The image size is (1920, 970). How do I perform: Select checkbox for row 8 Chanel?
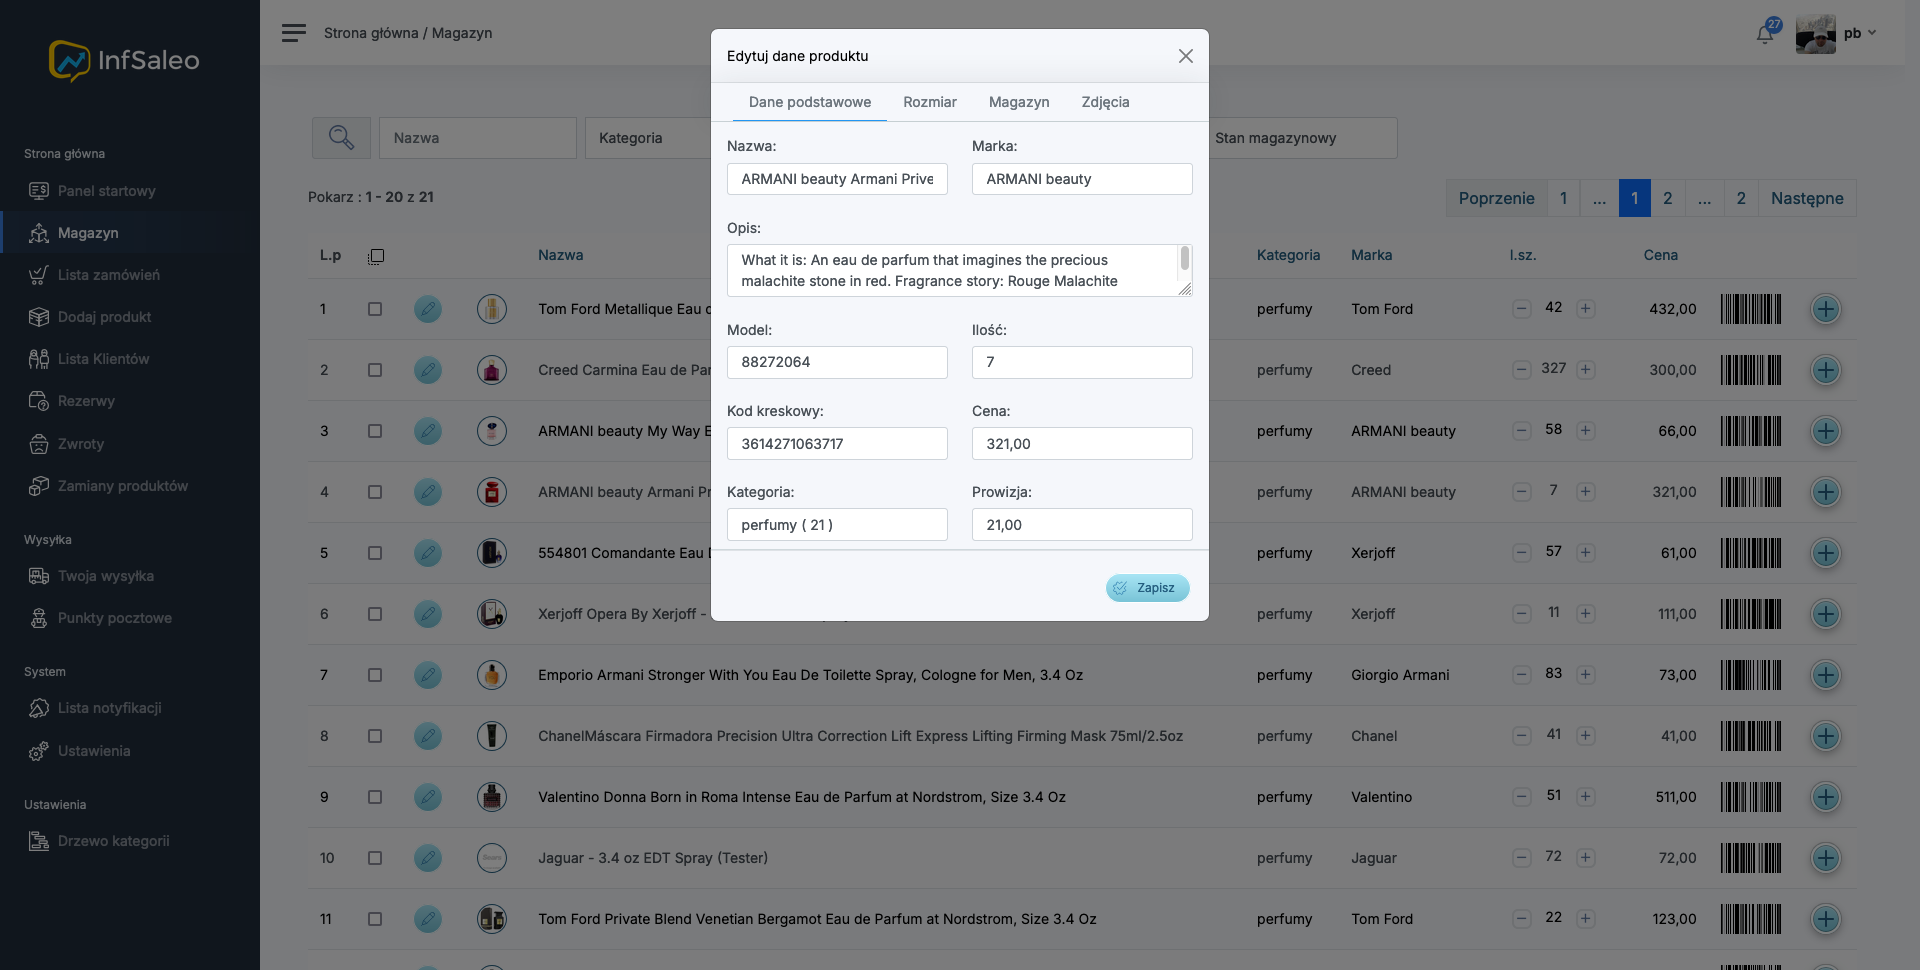coord(375,736)
